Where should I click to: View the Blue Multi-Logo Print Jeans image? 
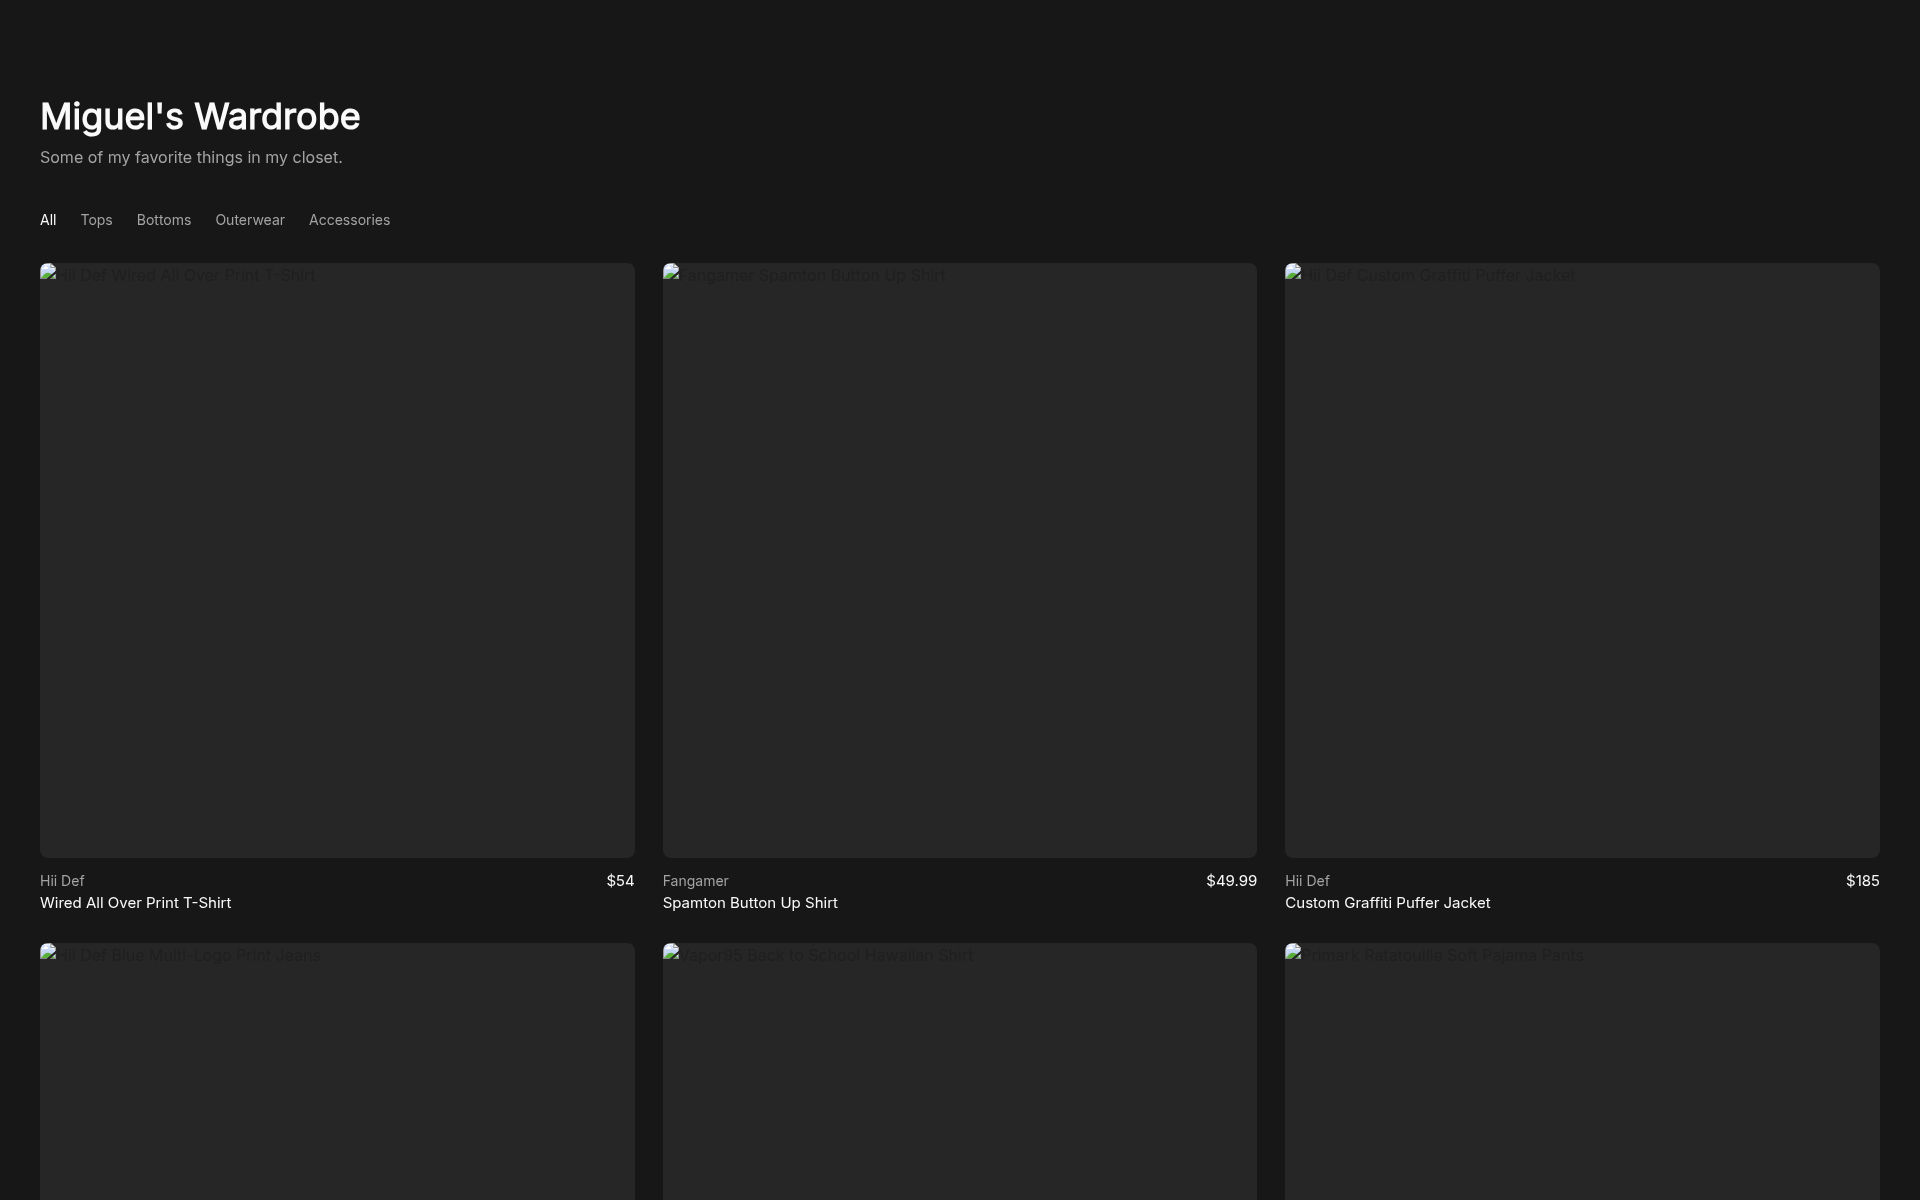(337, 1072)
